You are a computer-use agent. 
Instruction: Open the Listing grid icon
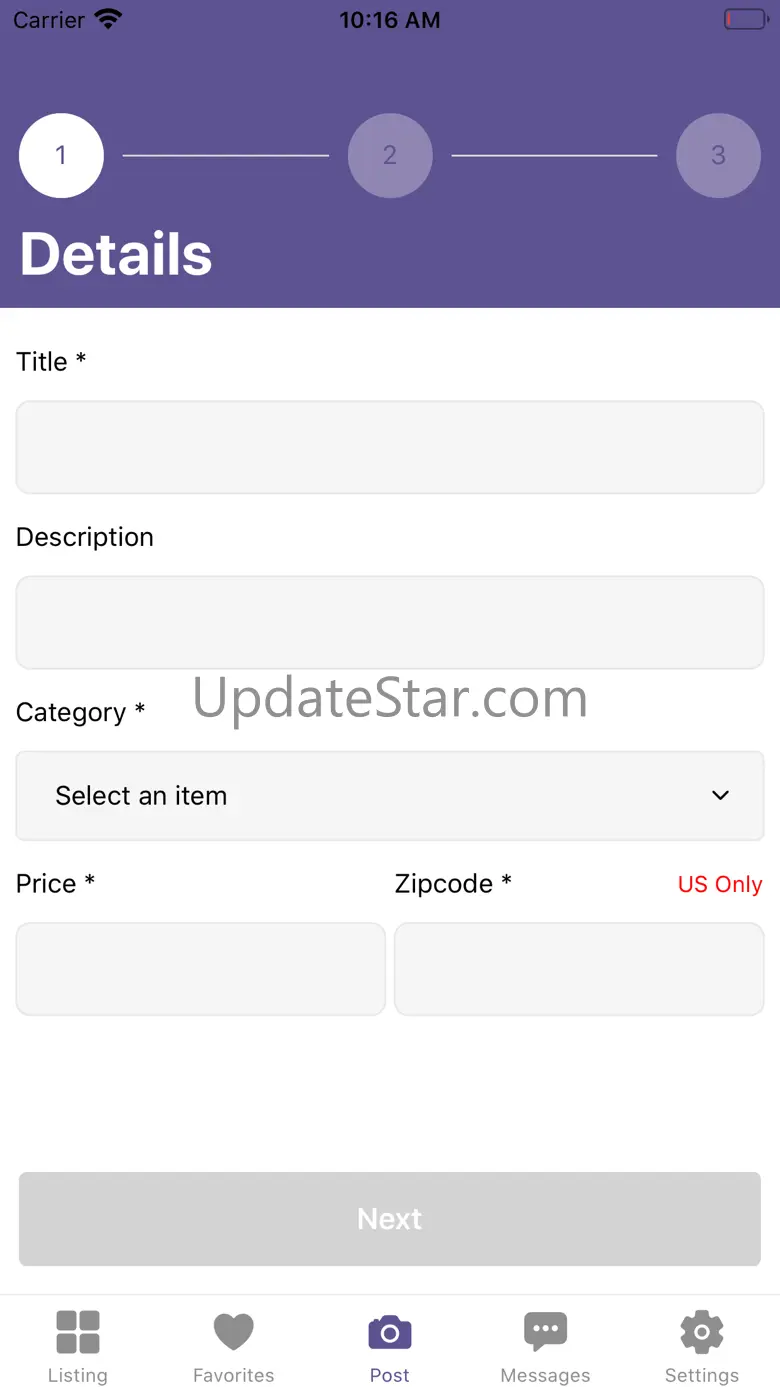[x=78, y=1332]
